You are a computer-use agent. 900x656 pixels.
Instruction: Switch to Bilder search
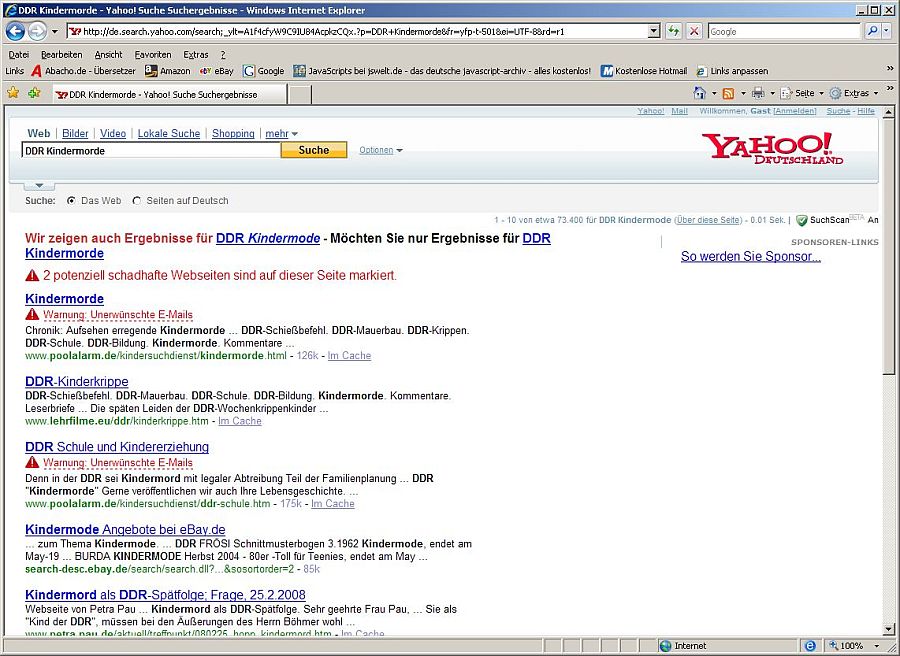click(x=75, y=134)
